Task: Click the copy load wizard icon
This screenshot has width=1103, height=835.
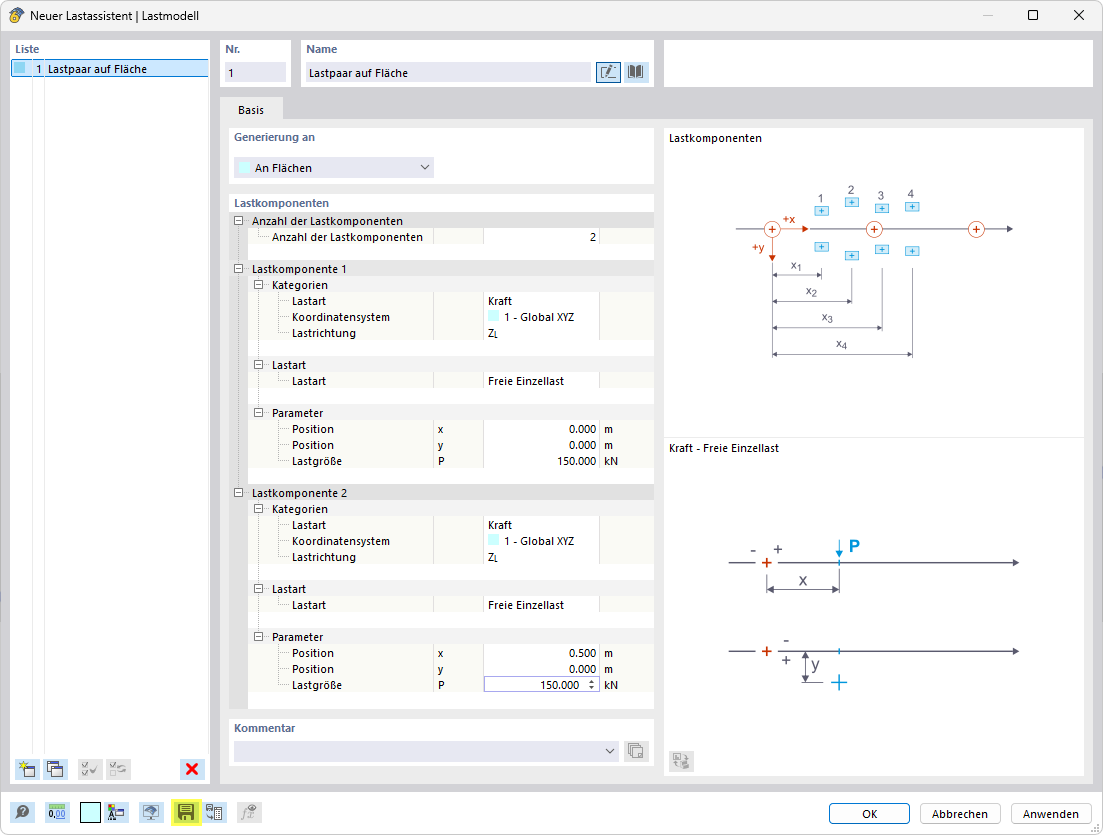Action: pyautogui.click(x=55, y=769)
